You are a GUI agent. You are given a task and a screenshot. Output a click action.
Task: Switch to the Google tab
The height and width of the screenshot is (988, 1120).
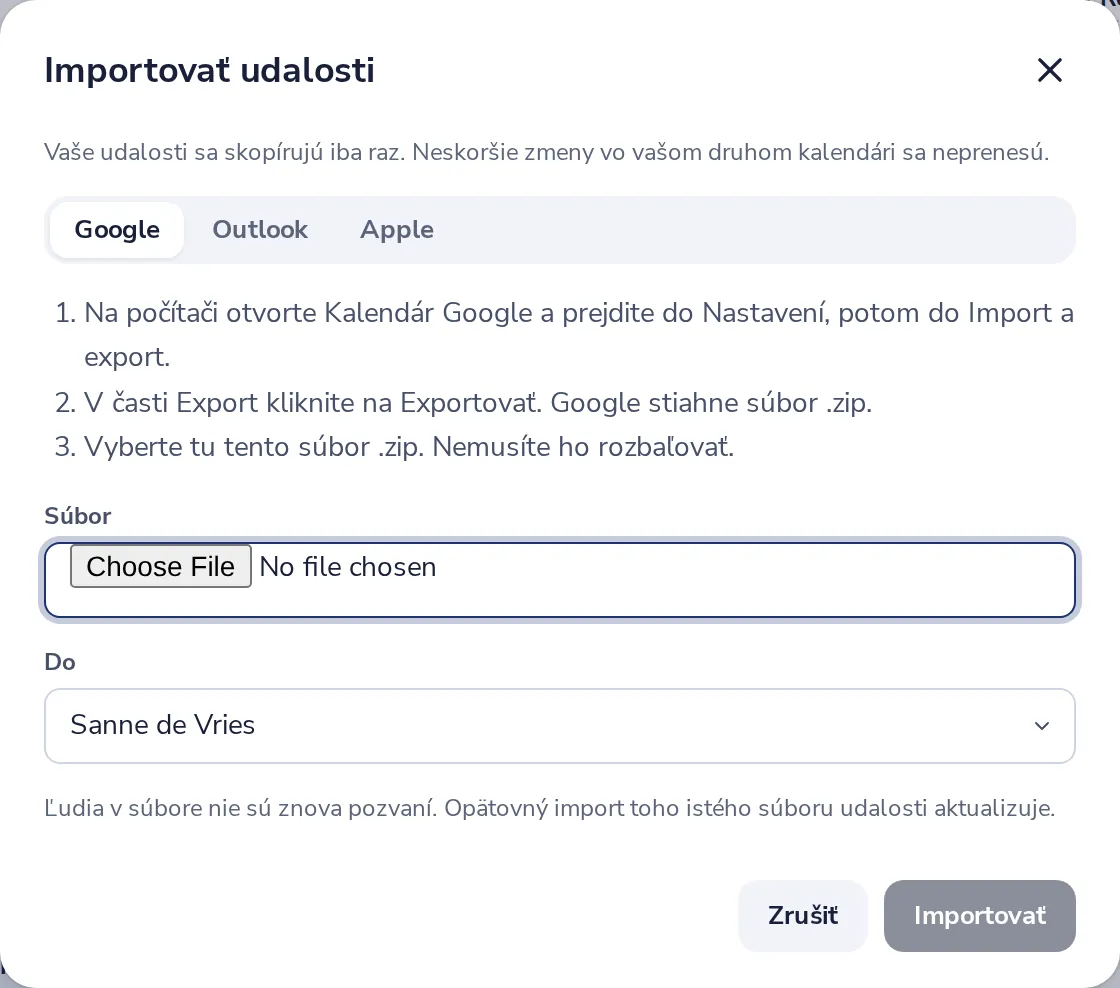point(117,229)
